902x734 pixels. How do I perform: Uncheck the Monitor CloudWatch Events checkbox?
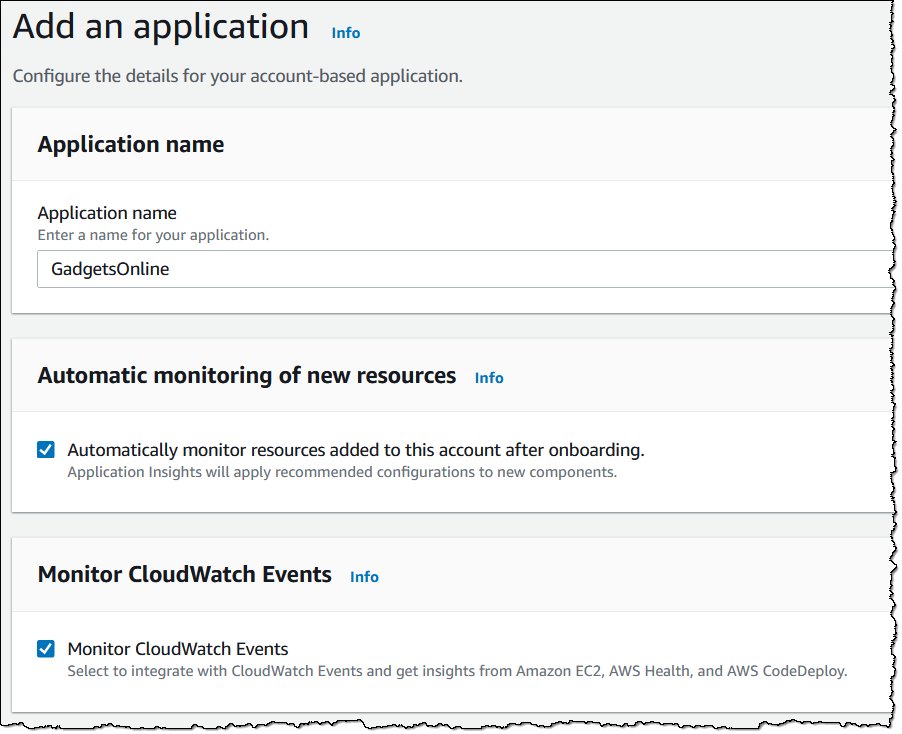45,648
